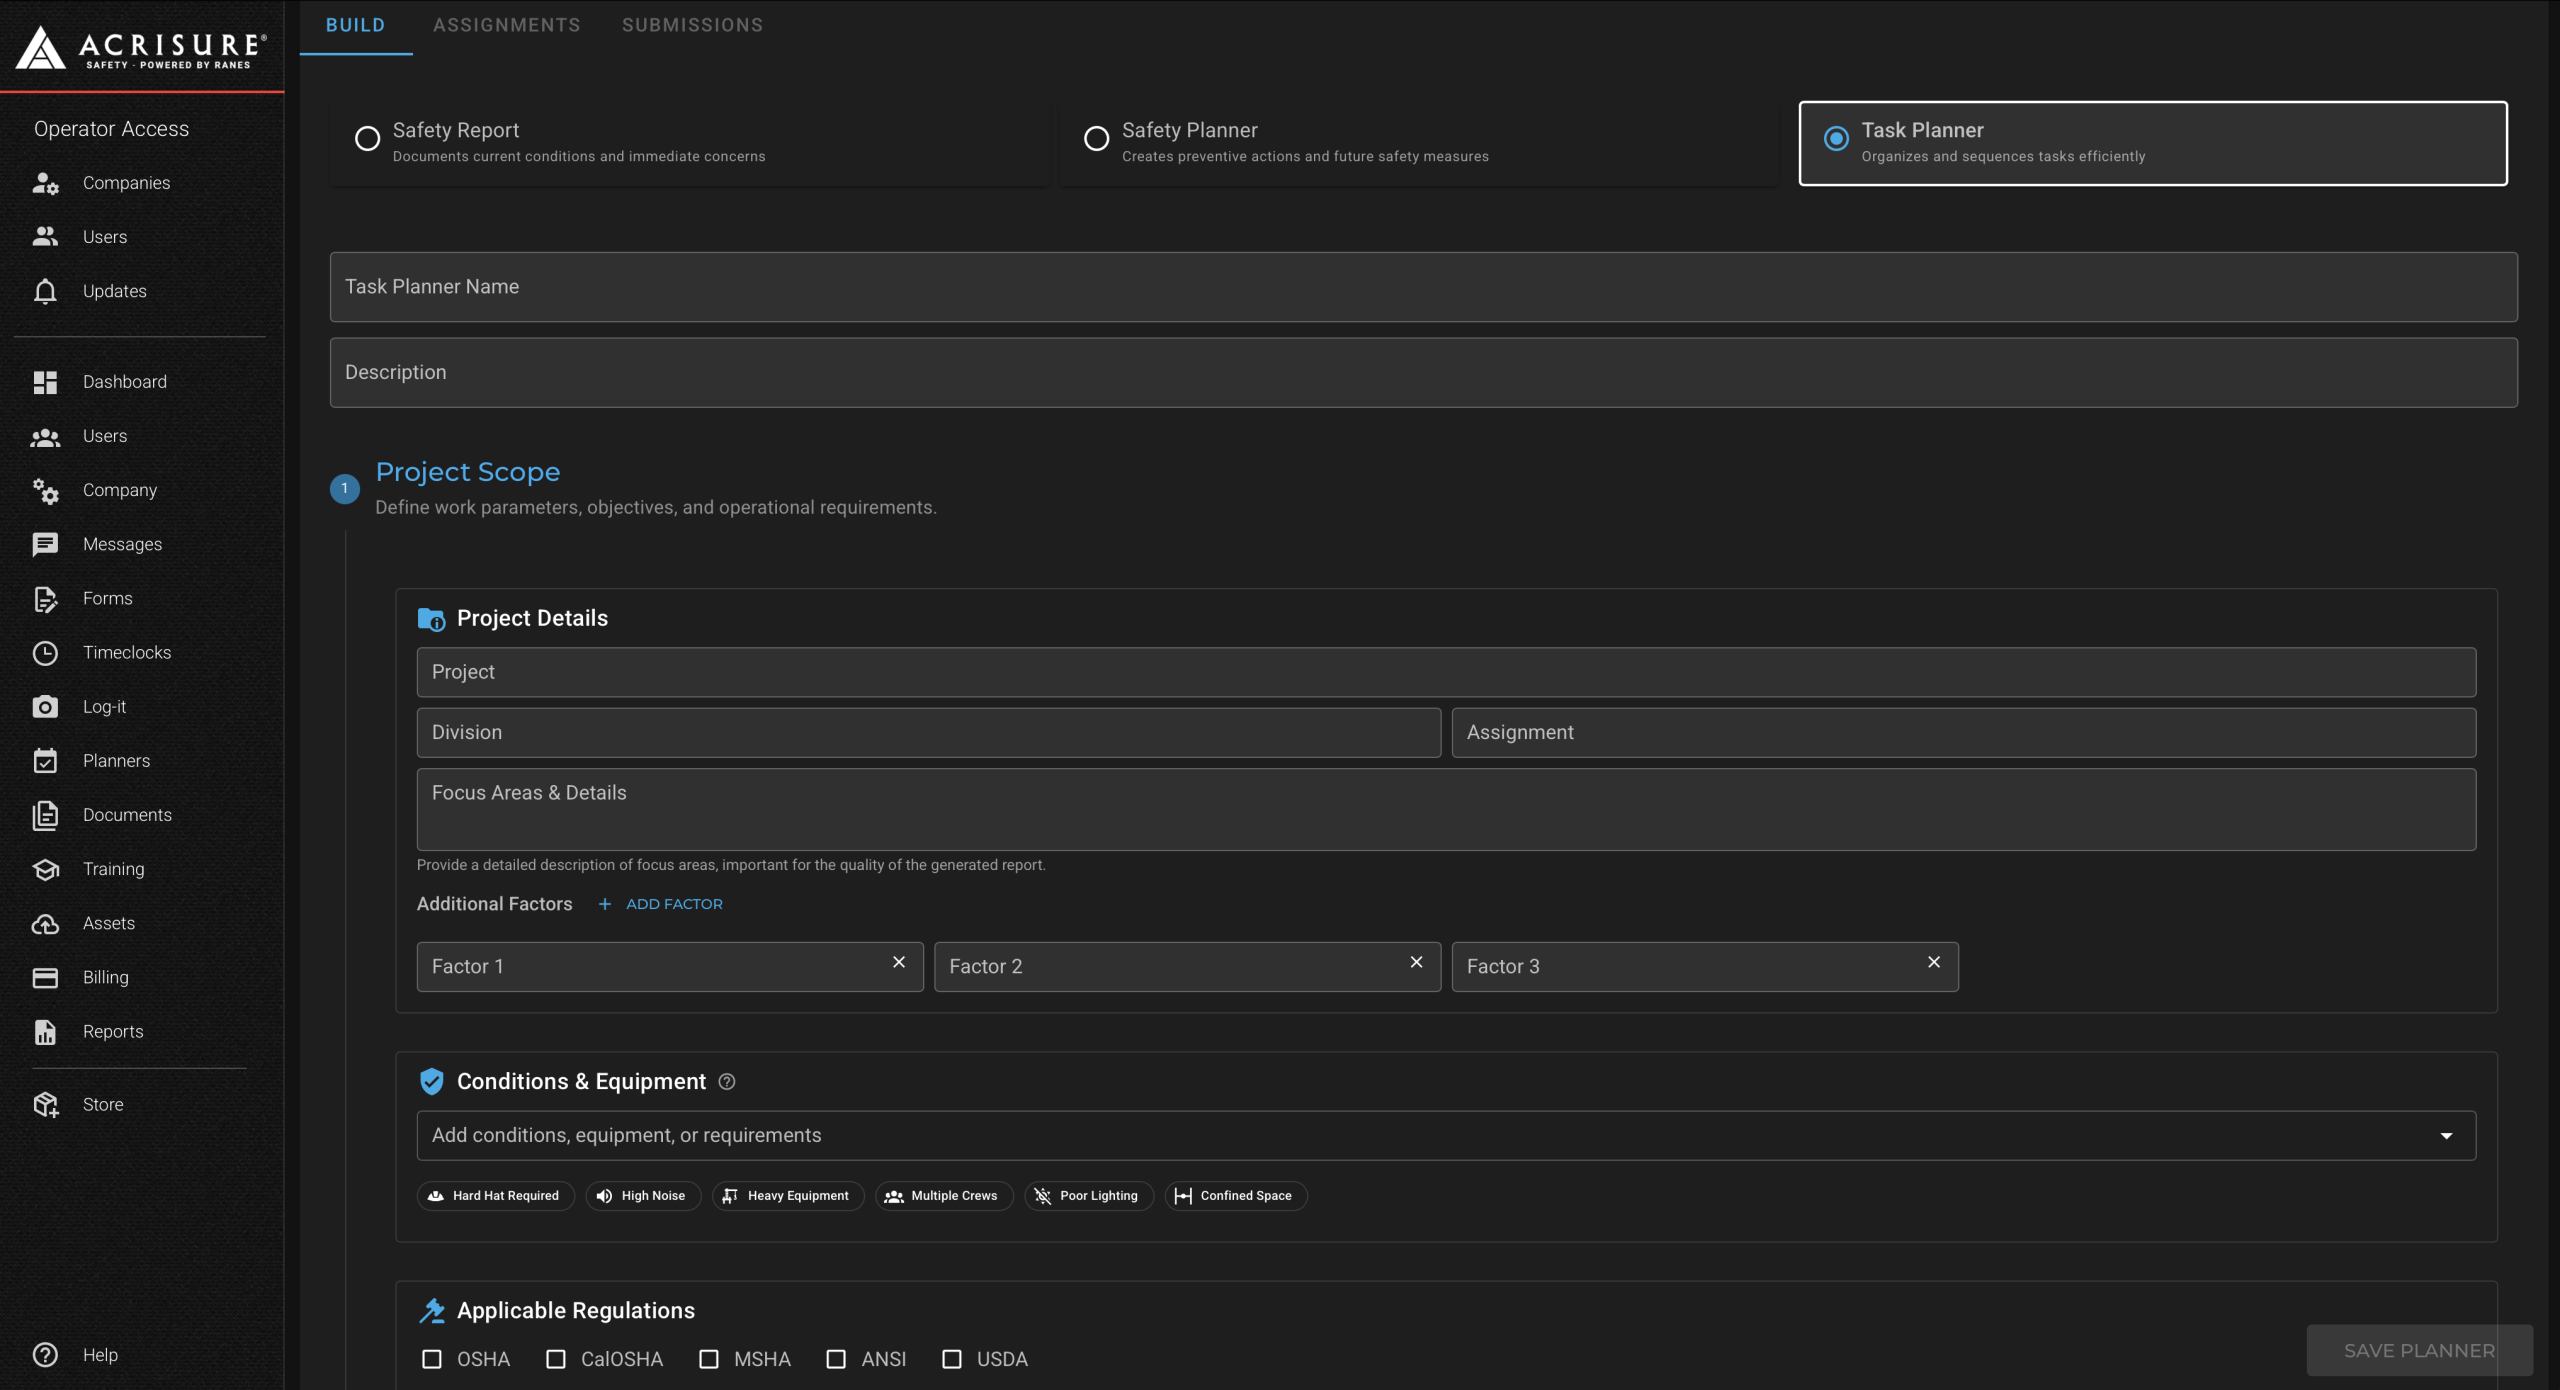Click the Conditions & Equipment help icon
The image size is (2560, 1390).
click(x=727, y=1081)
